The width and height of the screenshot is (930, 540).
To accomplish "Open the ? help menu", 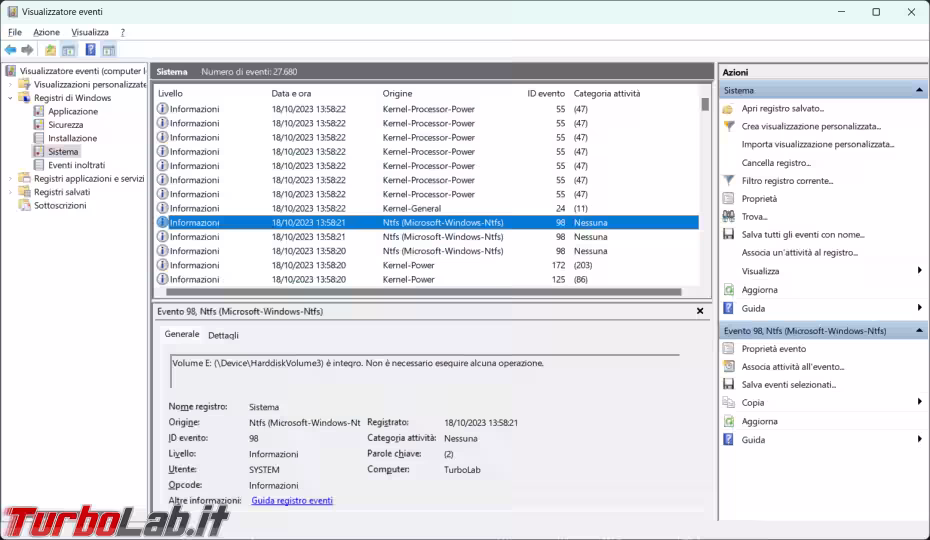I will tap(123, 32).
